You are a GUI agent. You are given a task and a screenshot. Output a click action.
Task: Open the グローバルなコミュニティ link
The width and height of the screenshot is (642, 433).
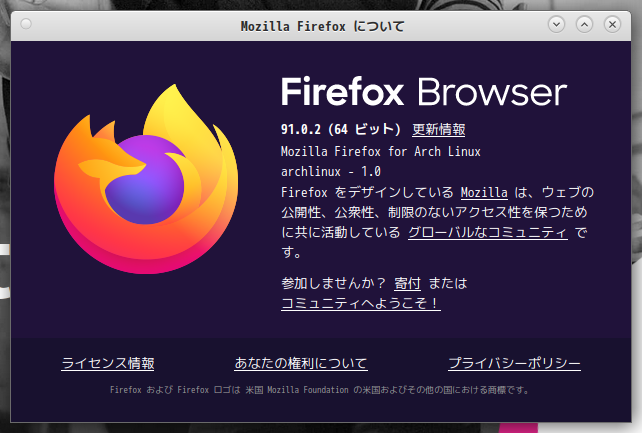(x=488, y=232)
